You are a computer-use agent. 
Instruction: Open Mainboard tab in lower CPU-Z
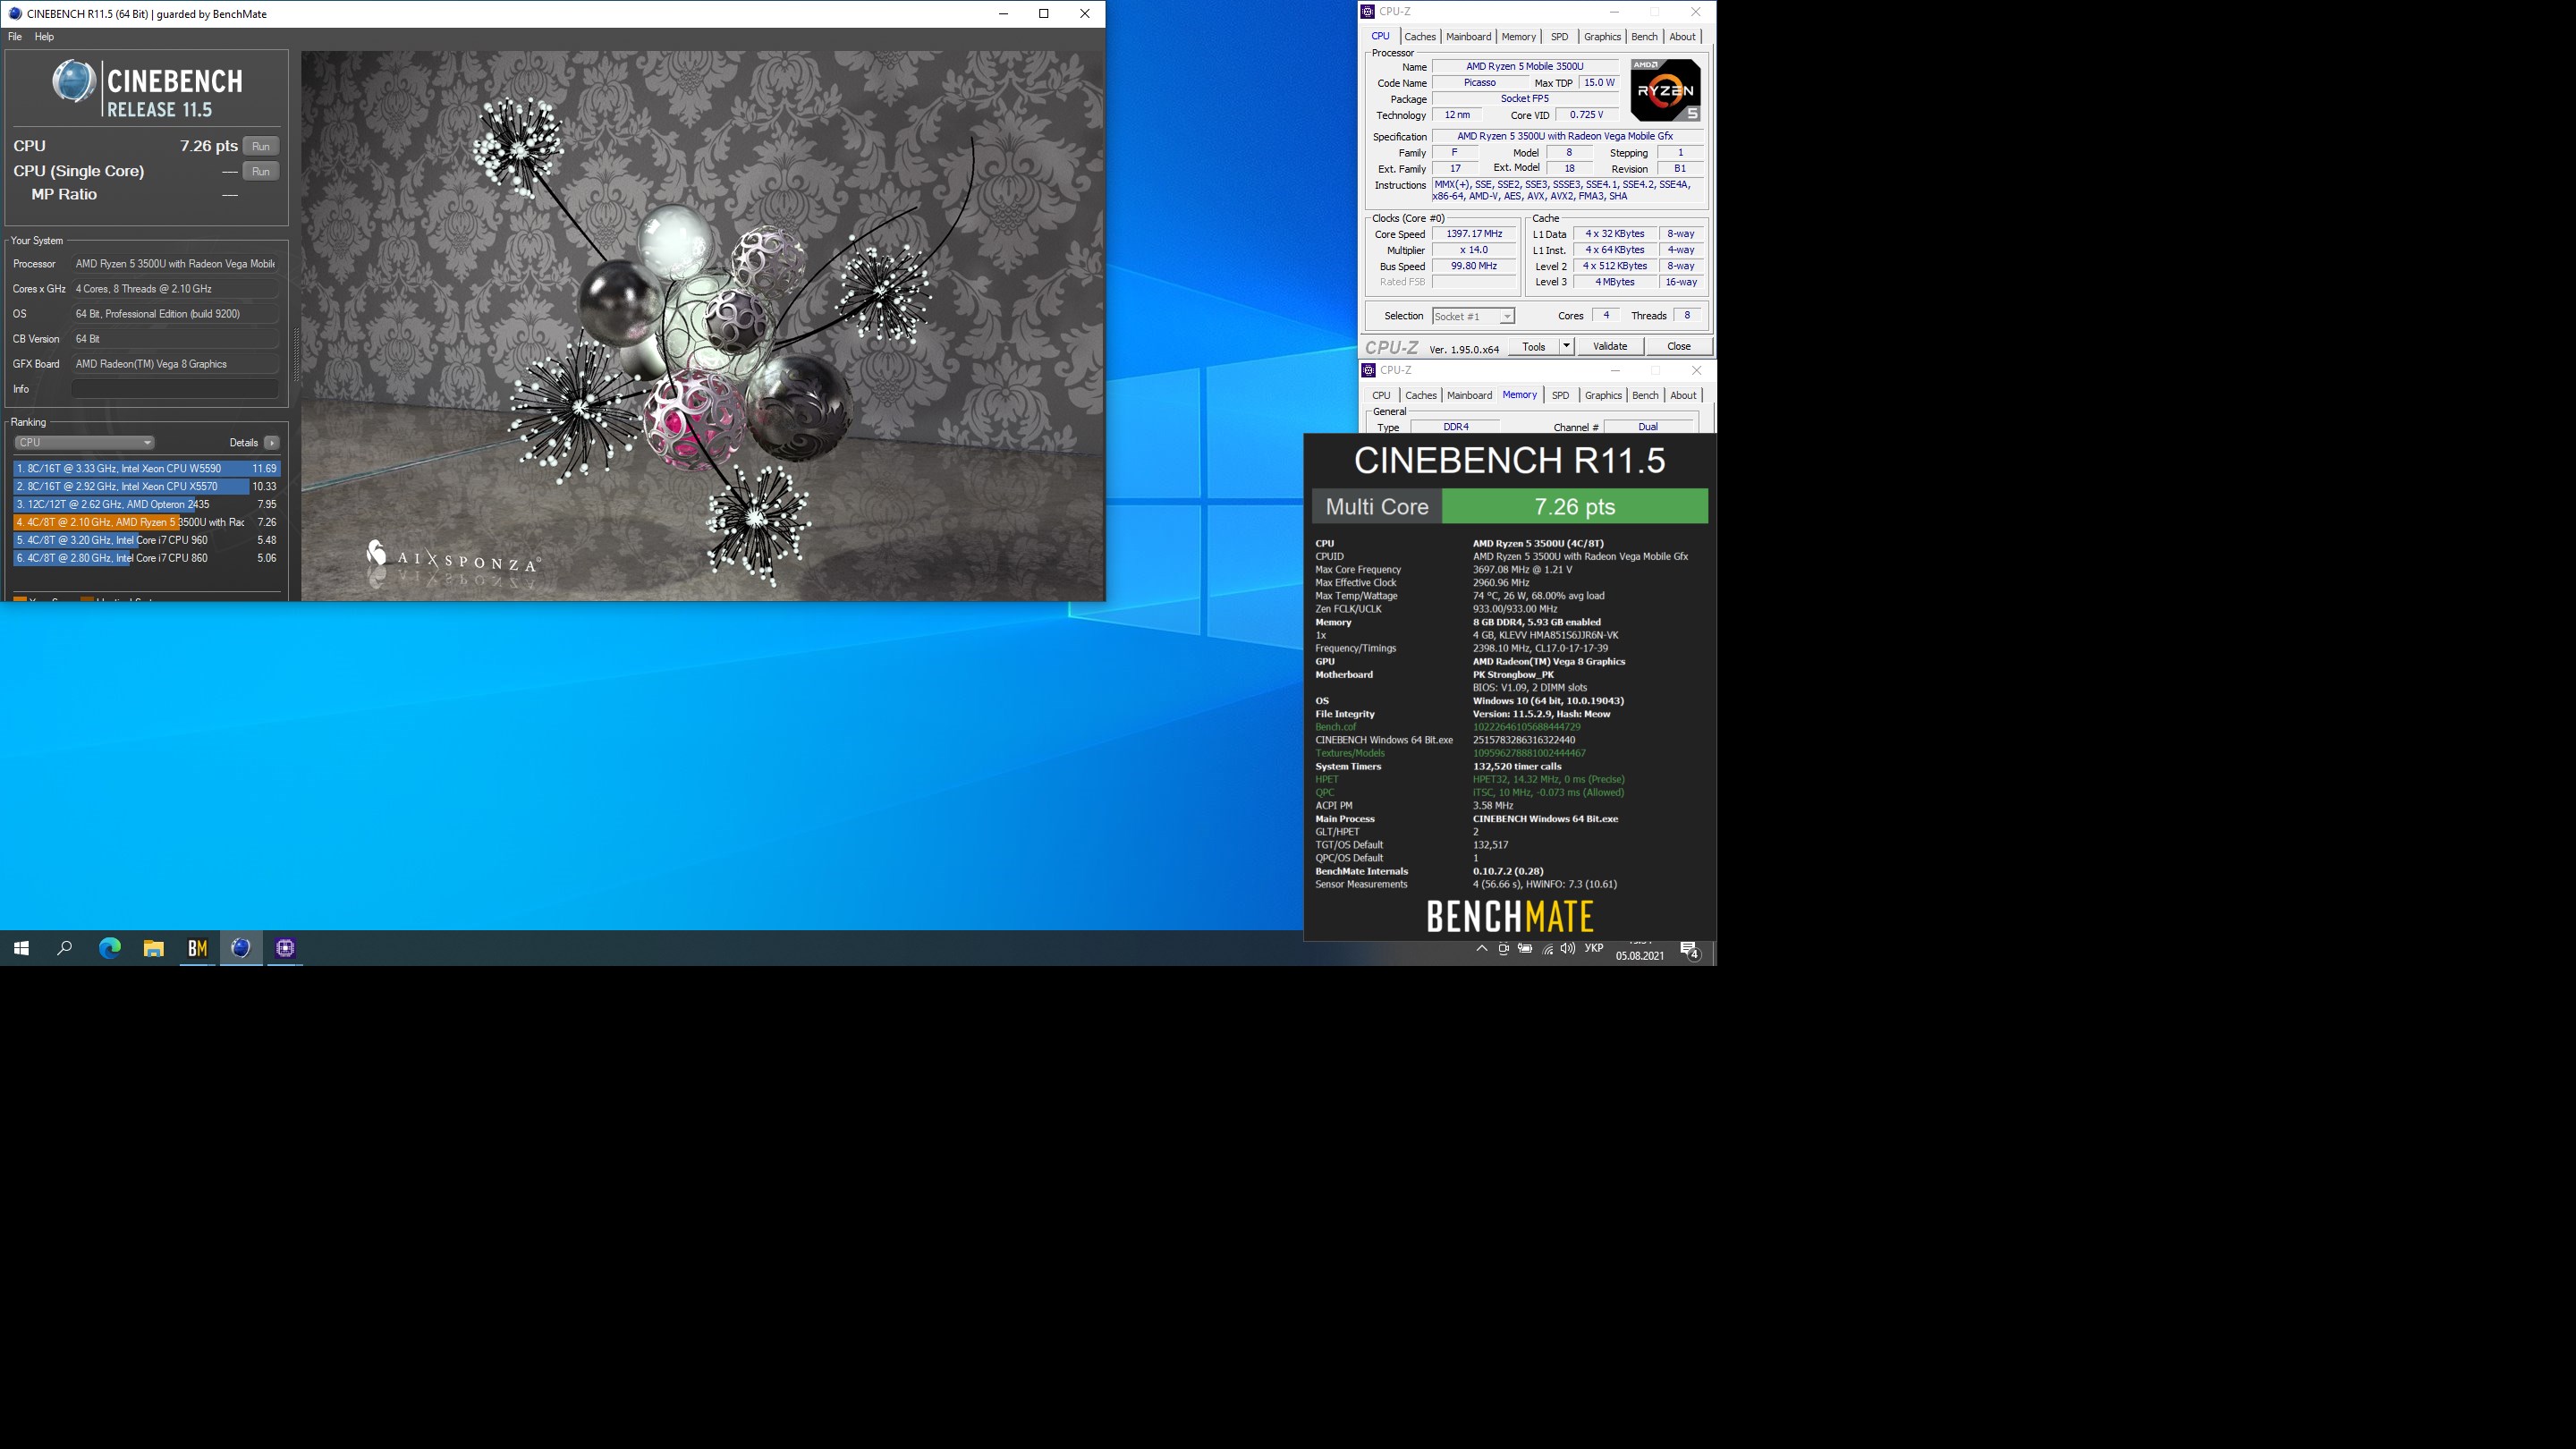click(1469, 396)
